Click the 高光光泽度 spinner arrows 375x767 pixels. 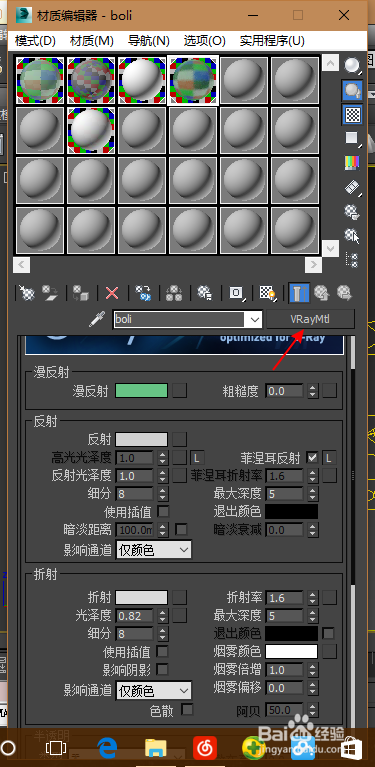click(163, 458)
